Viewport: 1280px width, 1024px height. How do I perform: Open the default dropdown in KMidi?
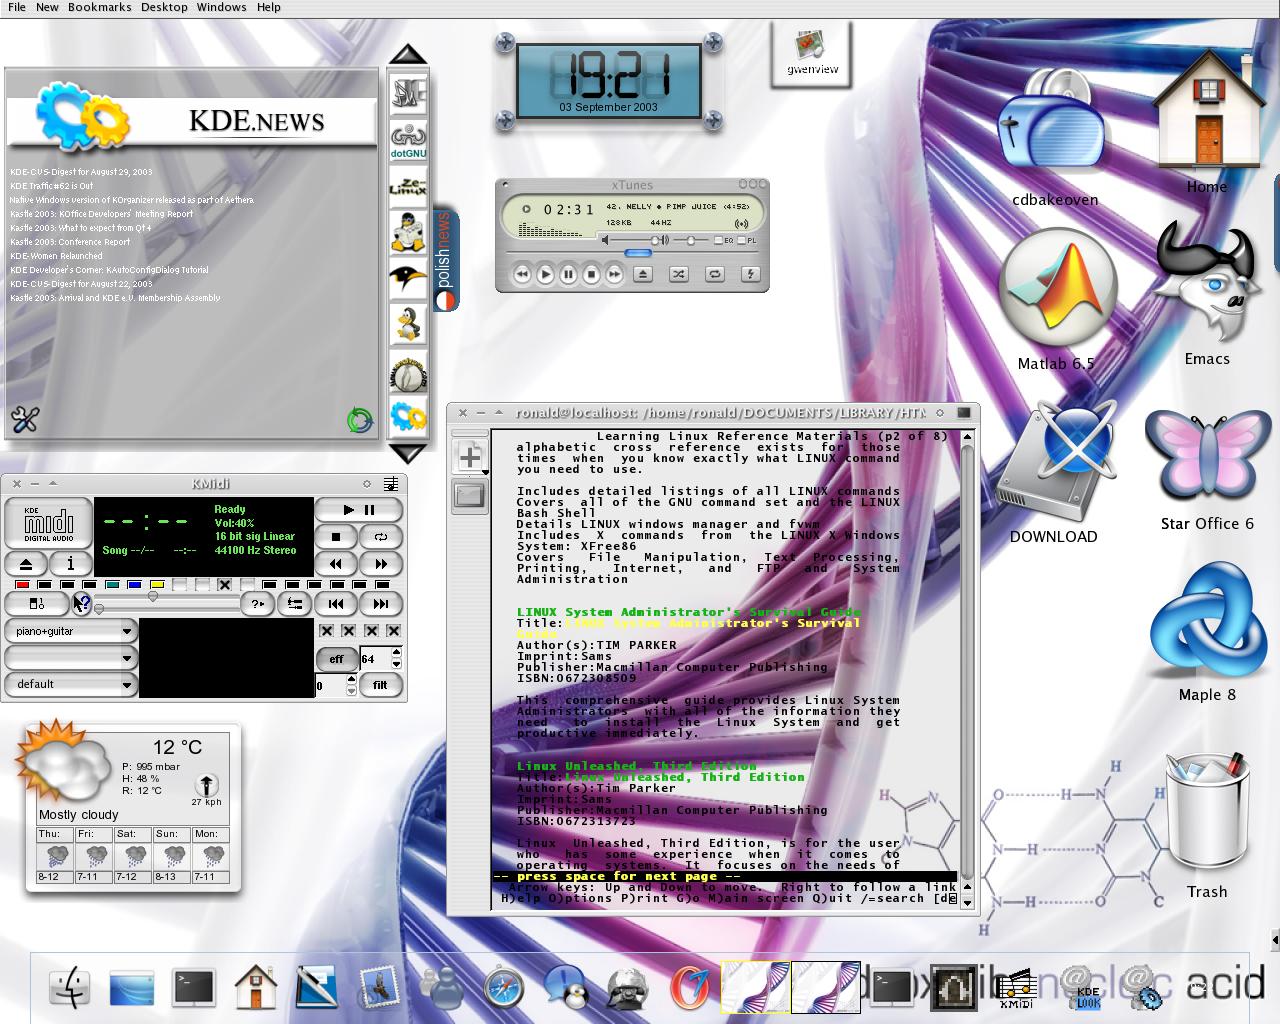click(70, 684)
